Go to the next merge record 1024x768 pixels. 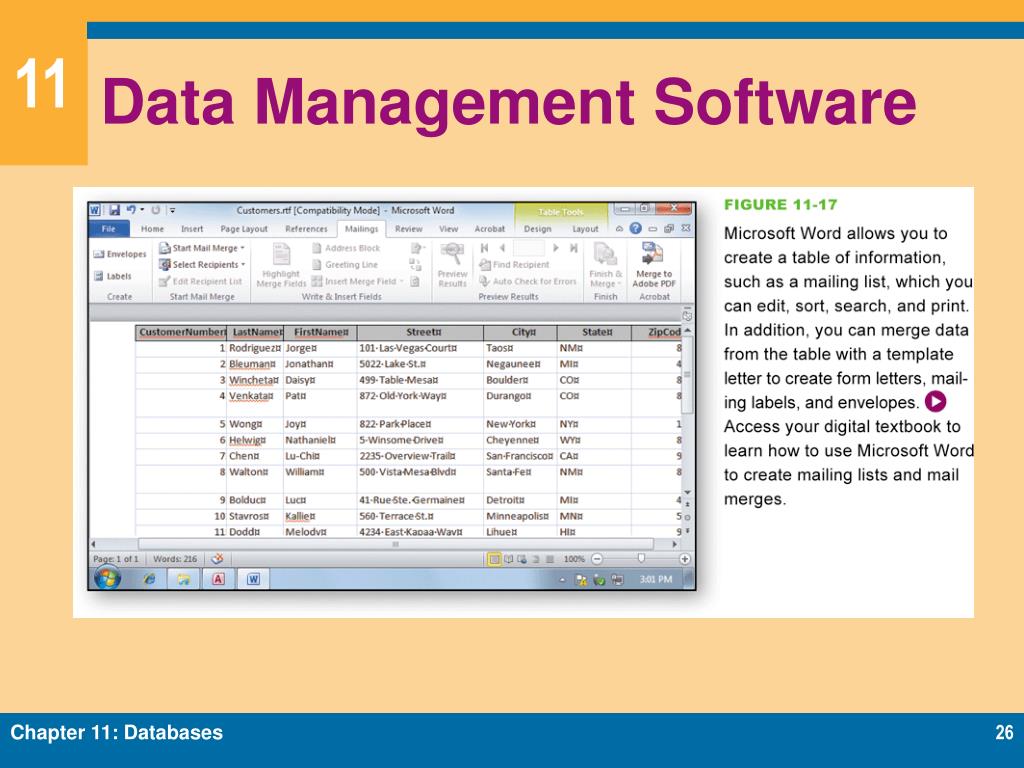pyautogui.click(x=556, y=248)
